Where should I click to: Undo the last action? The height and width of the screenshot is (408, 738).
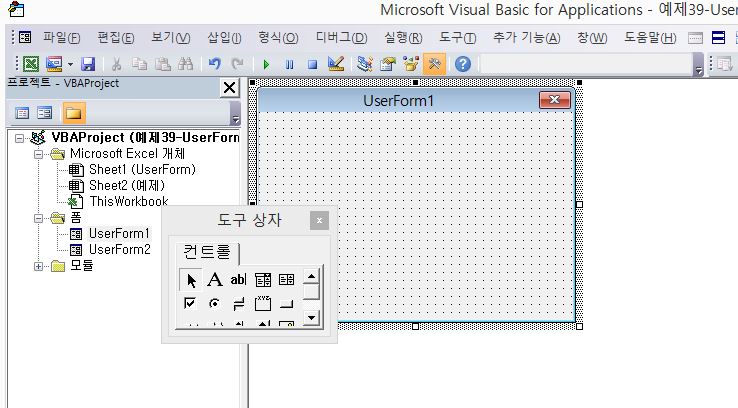215,64
